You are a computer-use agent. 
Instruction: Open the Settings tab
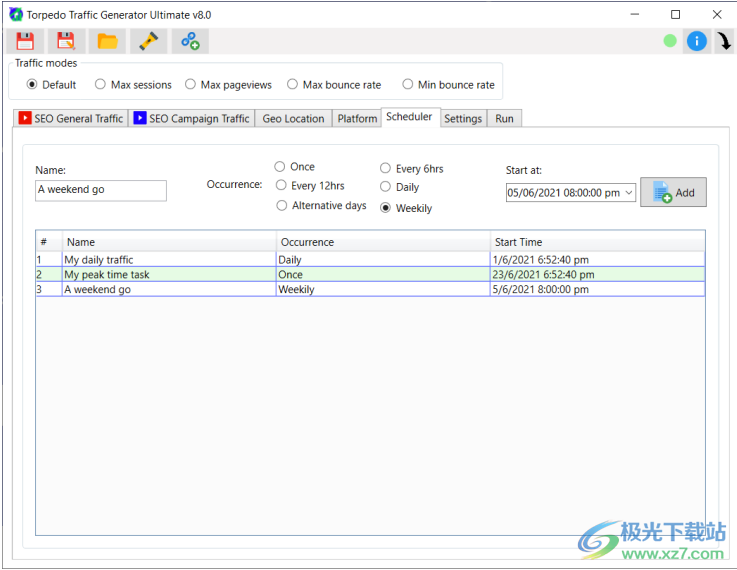click(x=463, y=118)
